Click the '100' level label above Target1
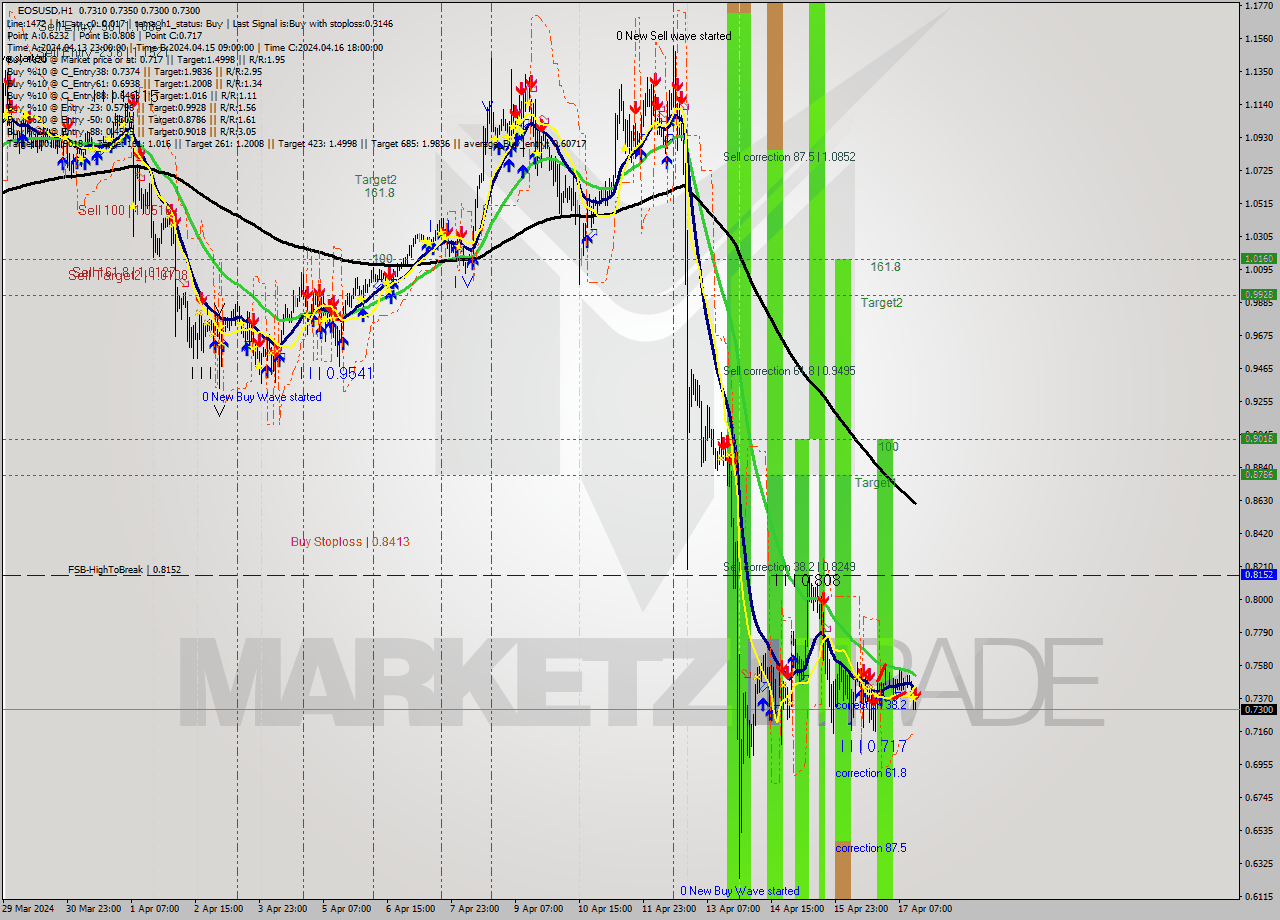 point(888,447)
